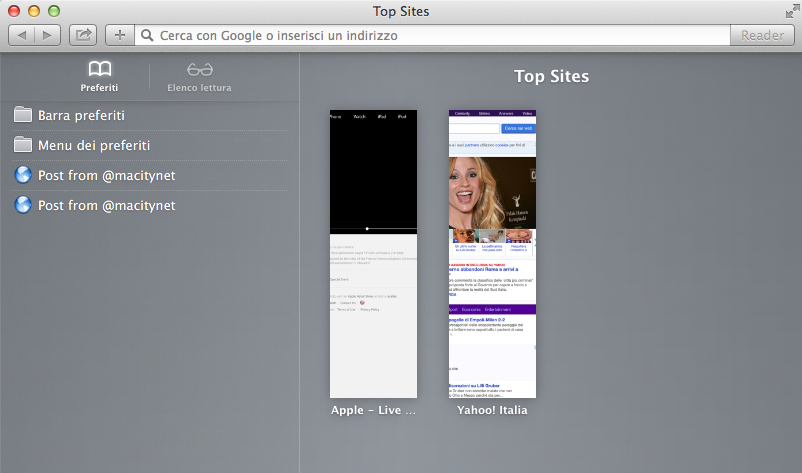Click the Yahoo! Italia caption text

coord(492,410)
